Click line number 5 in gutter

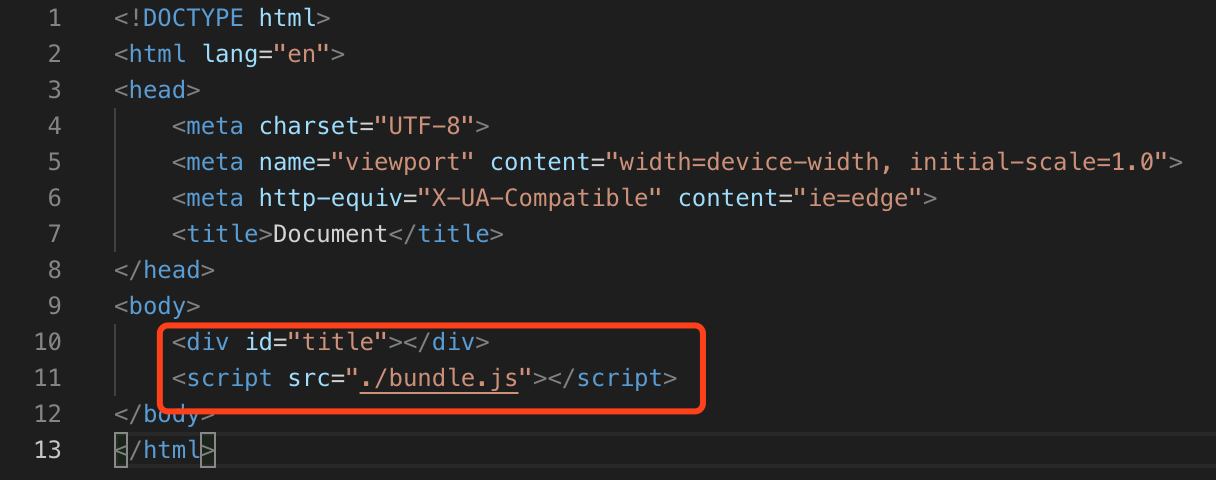click(x=53, y=162)
